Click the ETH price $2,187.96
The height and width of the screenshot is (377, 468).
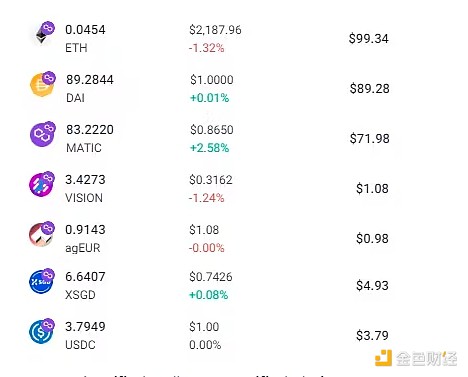(215, 30)
